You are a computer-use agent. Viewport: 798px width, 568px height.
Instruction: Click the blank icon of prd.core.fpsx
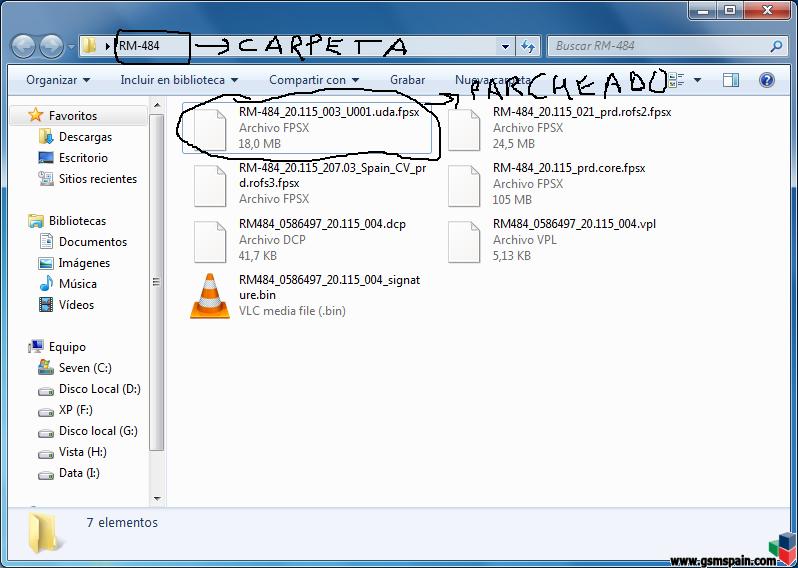[x=464, y=186]
